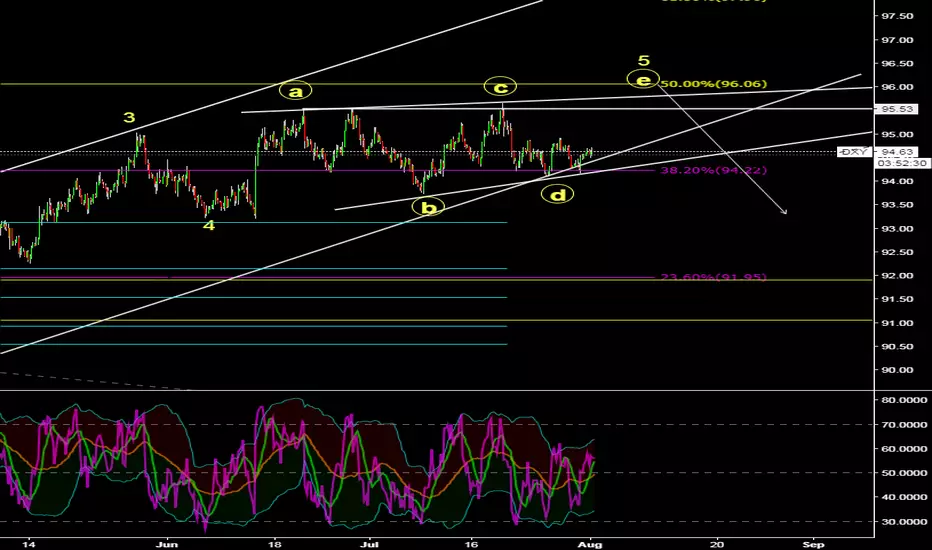Viewport: 932px width, 550px height.
Task: Click the 92.50 price axis value
Action: [897, 252]
